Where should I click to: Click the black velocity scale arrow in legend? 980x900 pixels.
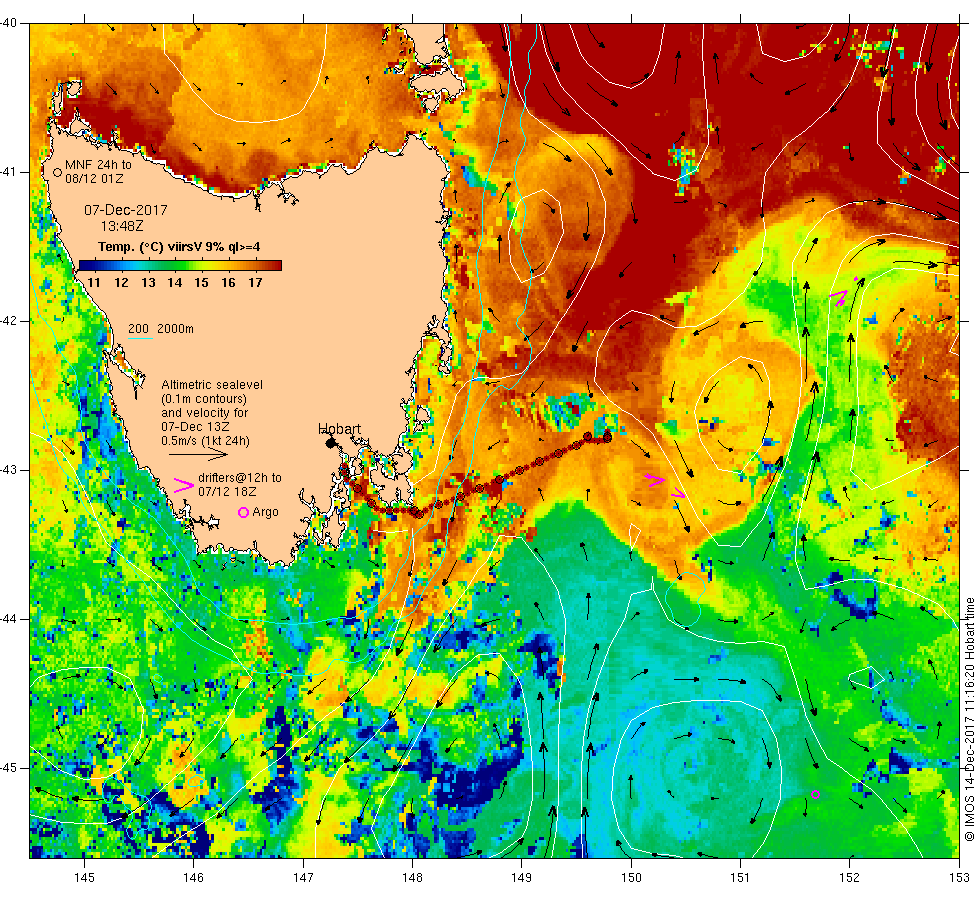tap(199, 454)
